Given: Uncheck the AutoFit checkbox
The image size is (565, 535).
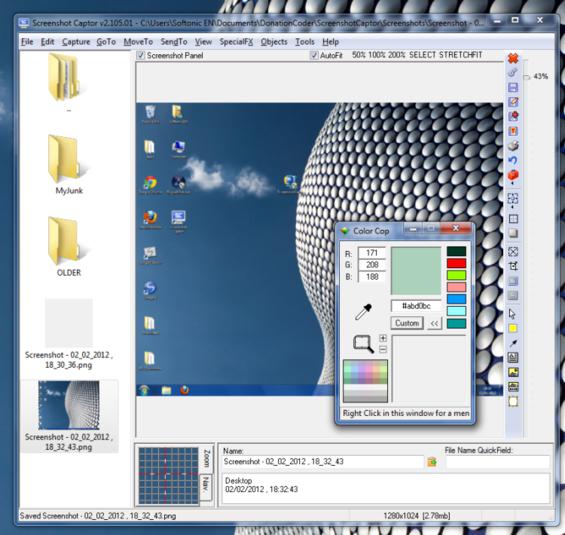Looking at the screenshot, I should (314, 55).
